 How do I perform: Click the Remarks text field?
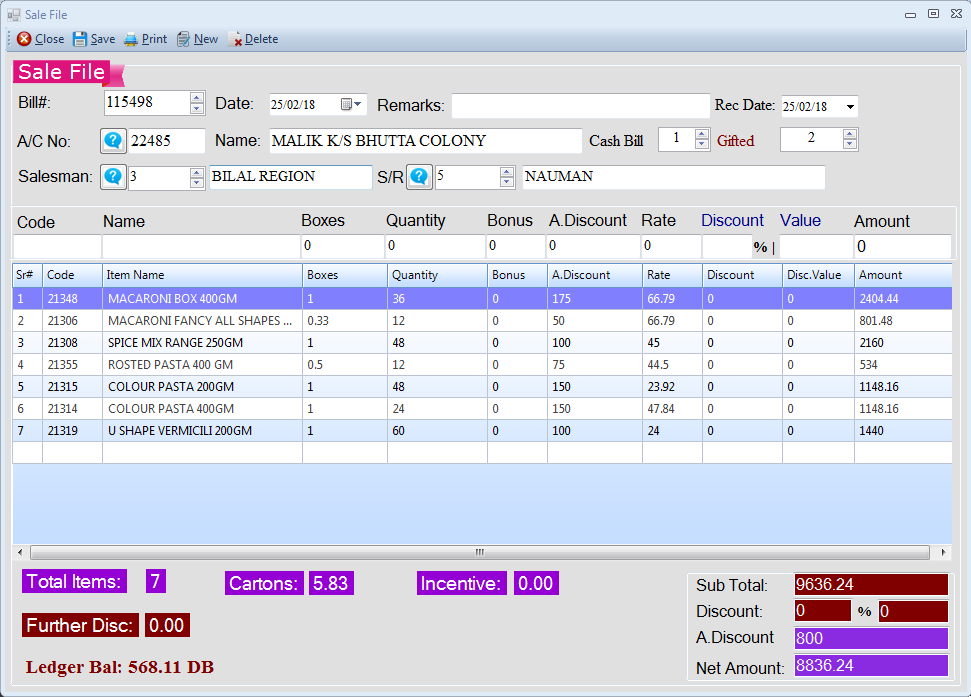click(x=580, y=106)
